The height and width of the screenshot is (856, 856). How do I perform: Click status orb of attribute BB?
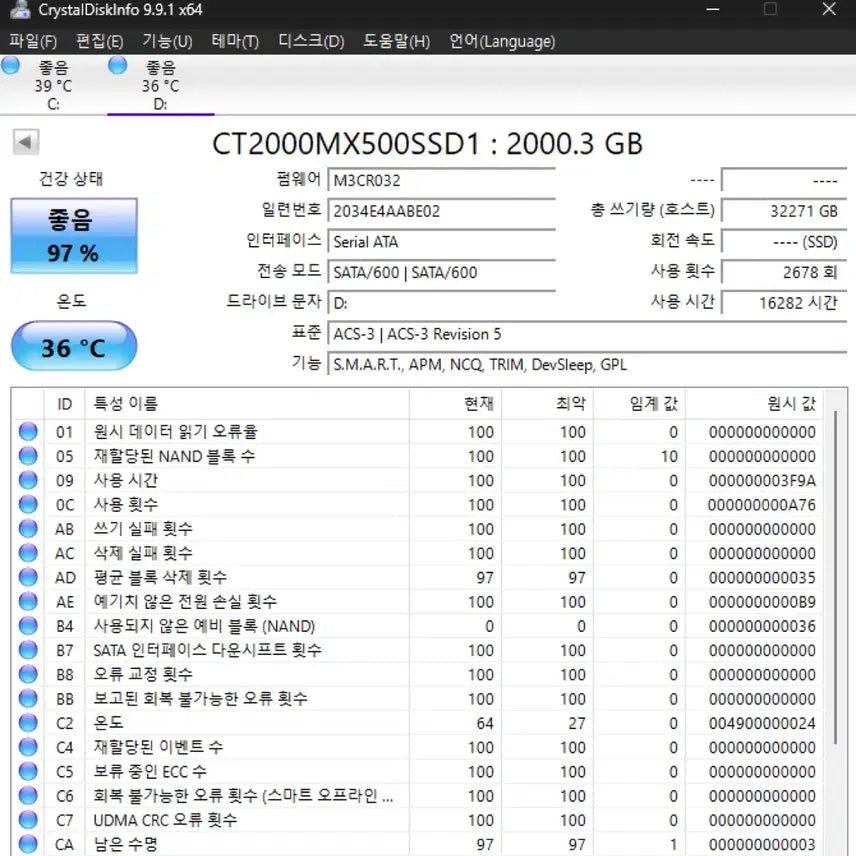click(28, 698)
